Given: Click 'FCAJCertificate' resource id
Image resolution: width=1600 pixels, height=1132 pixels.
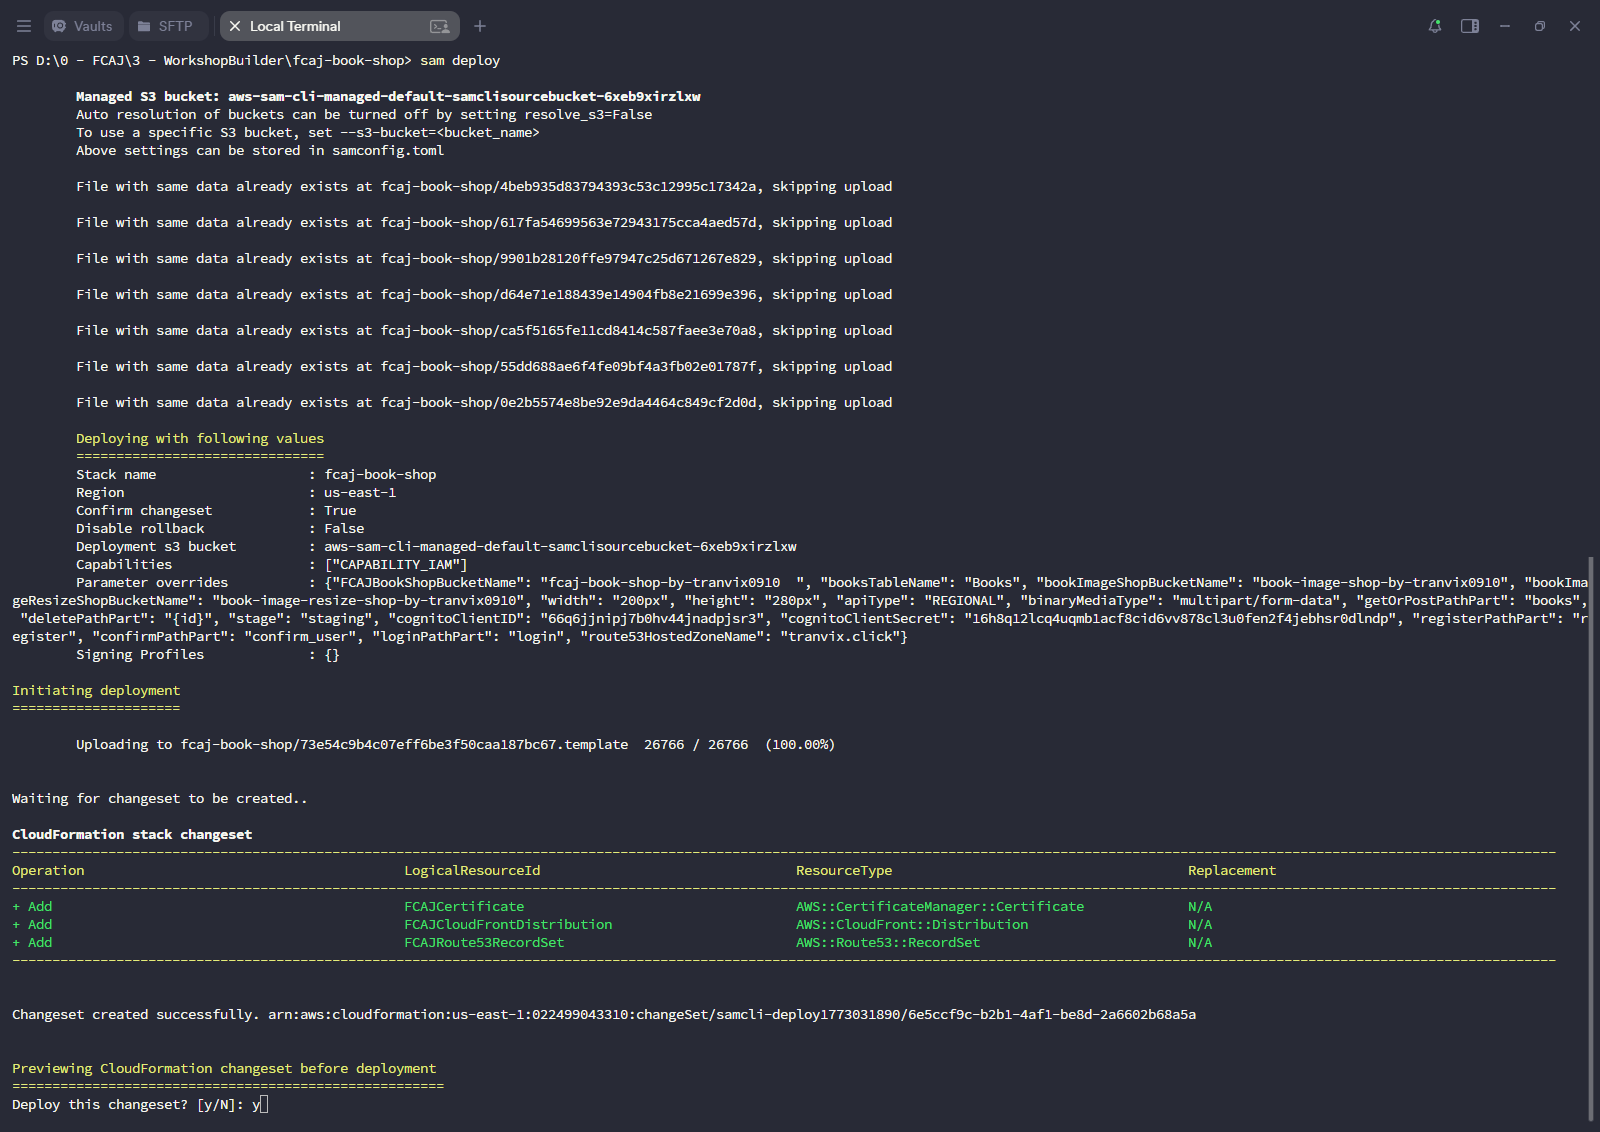Looking at the screenshot, I should [x=464, y=906].
